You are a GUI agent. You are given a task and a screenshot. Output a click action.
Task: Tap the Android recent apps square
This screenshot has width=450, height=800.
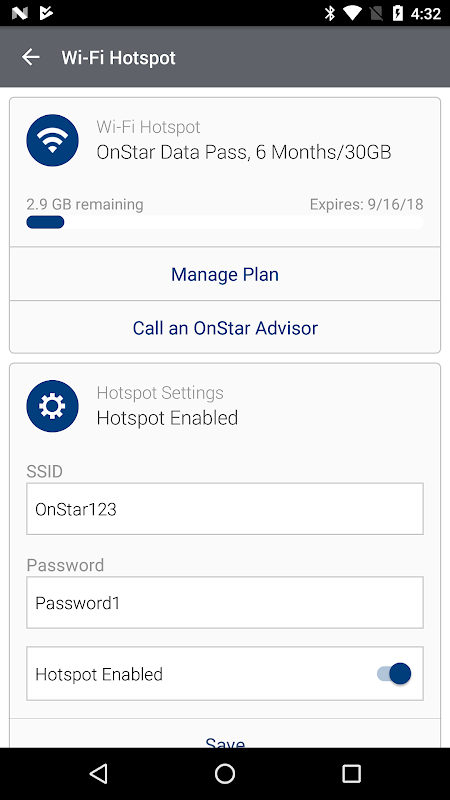point(351,773)
